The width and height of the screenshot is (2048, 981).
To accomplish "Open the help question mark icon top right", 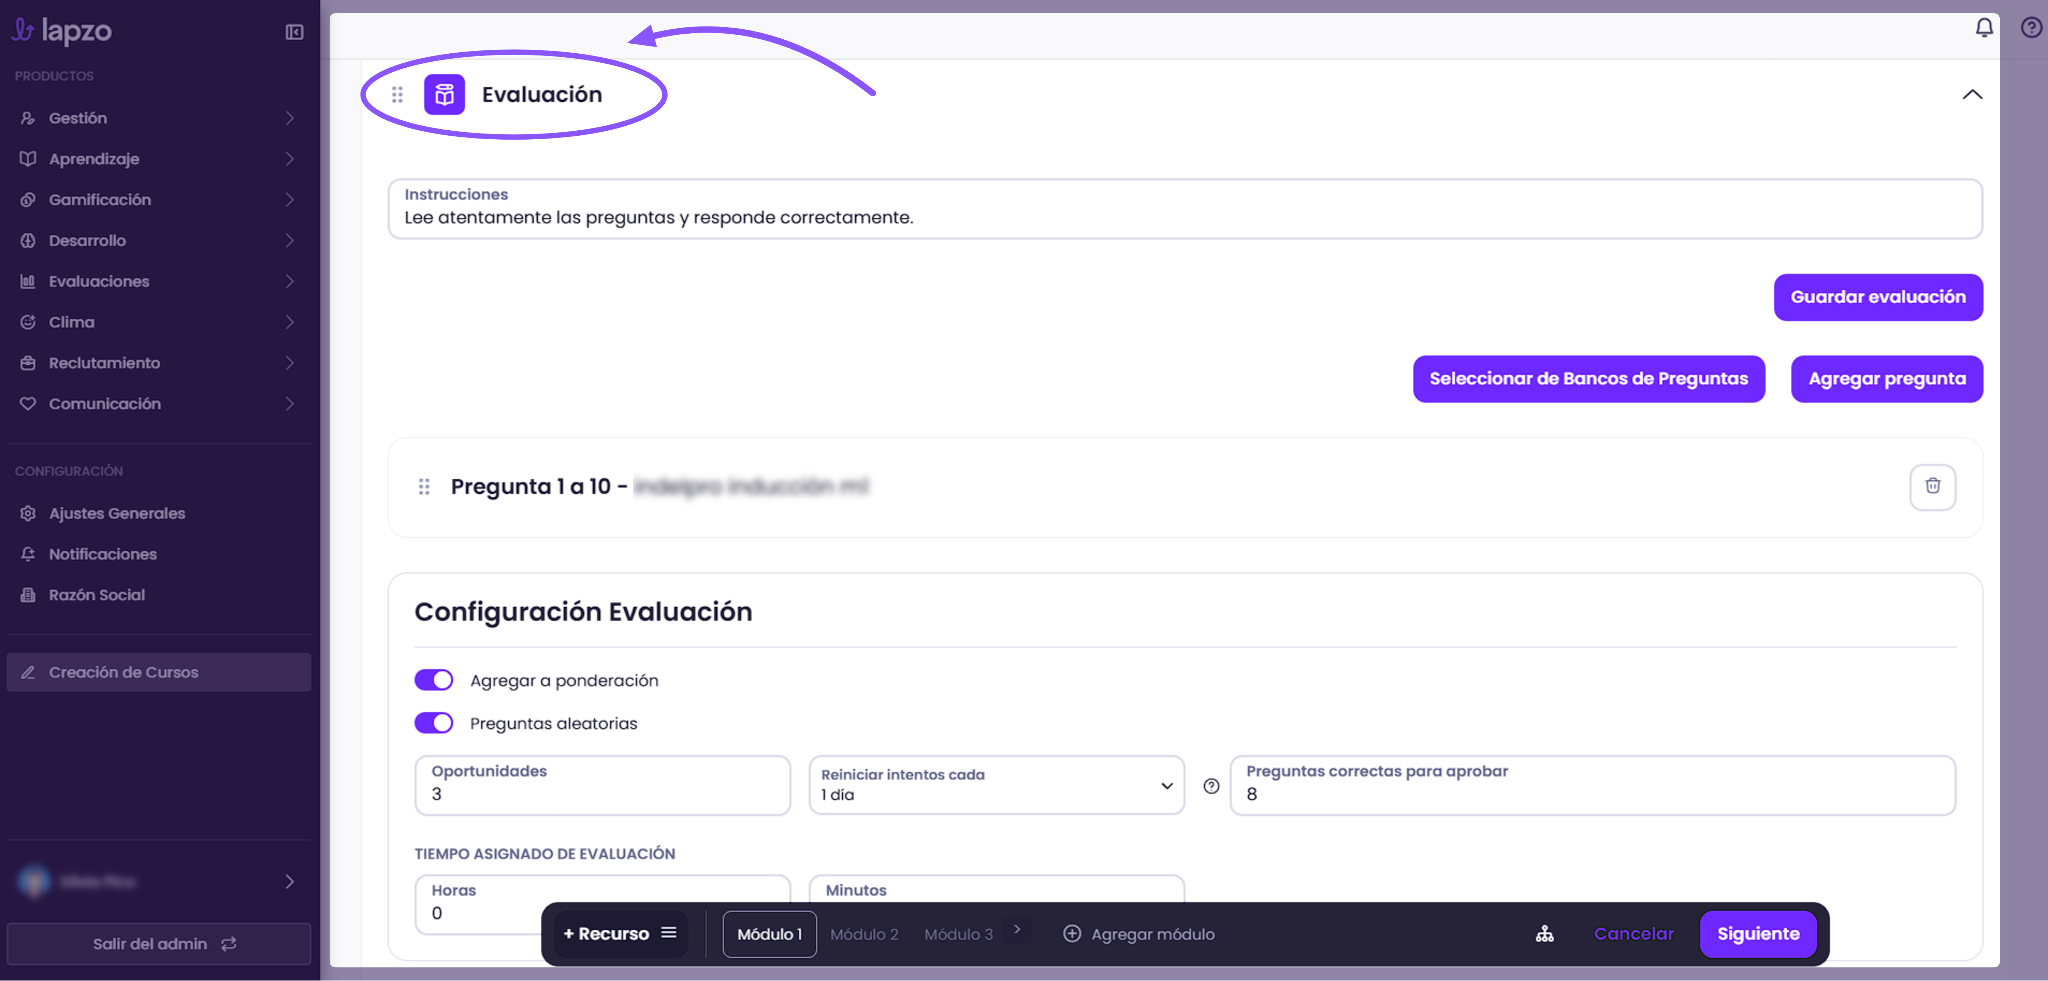I will click(2031, 27).
